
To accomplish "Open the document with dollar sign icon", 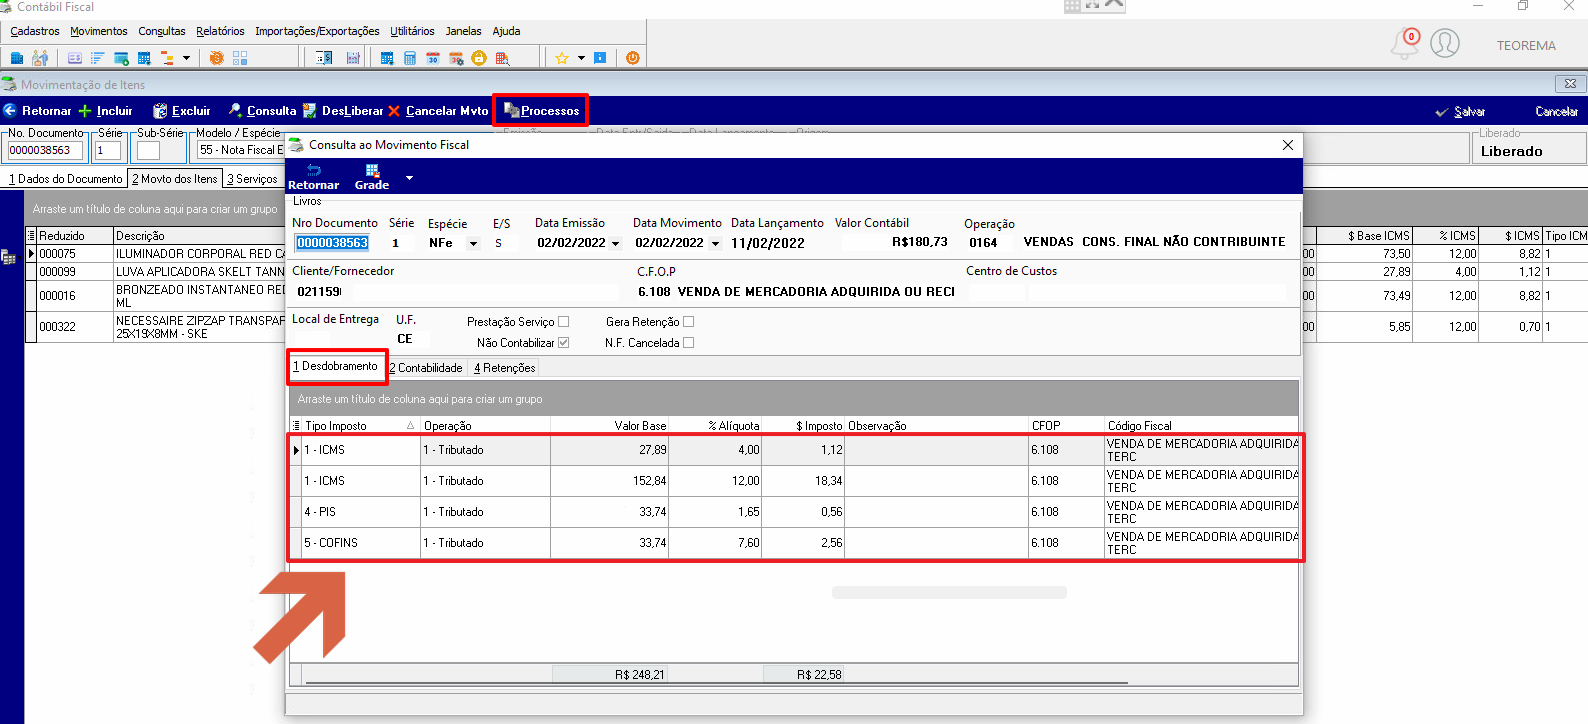I will (324, 58).
